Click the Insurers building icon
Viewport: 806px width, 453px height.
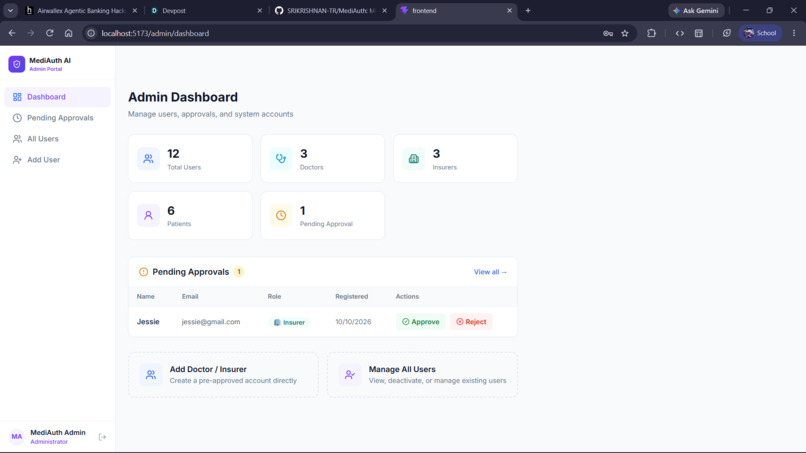pyautogui.click(x=413, y=158)
